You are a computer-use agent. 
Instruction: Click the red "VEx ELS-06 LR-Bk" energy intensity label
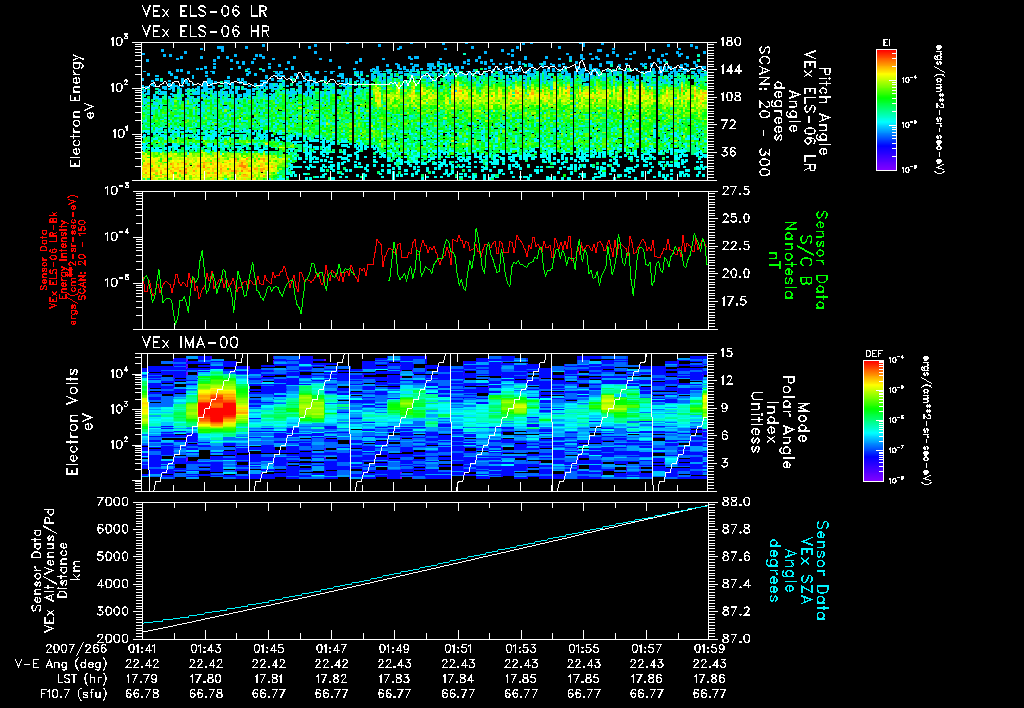point(63,260)
